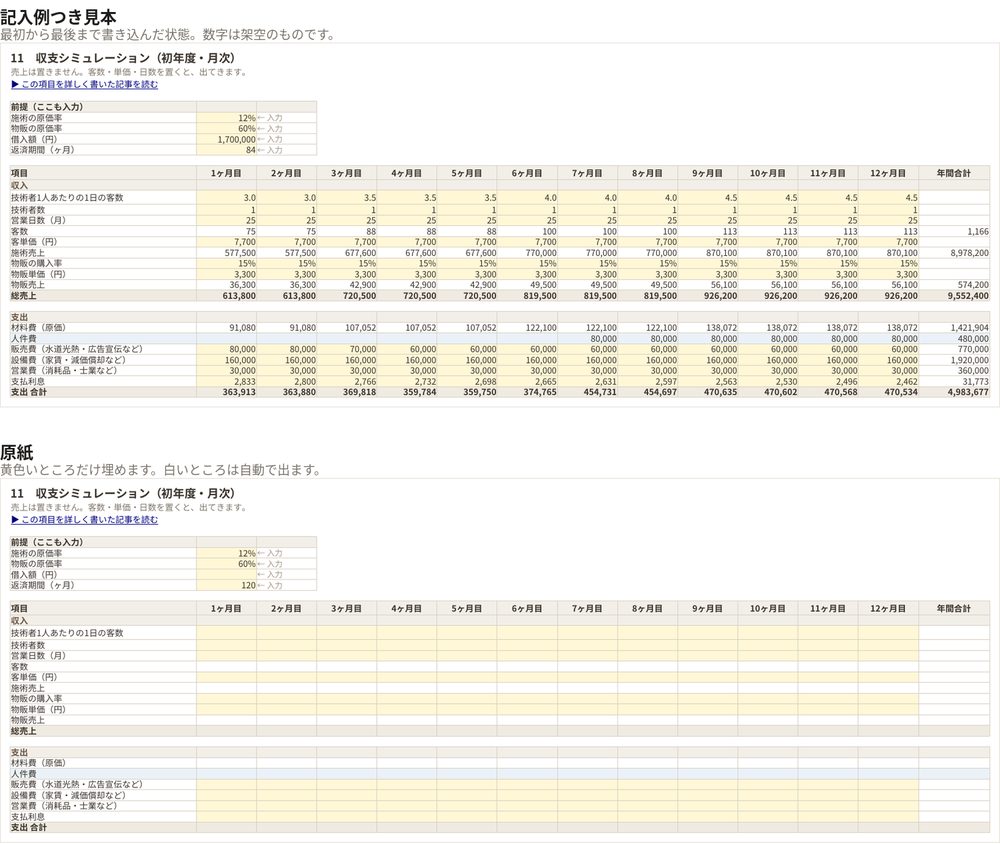Select the repayment period value 120 in the blank sheet
This screenshot has width=1000, height=844.
pyautogui.click(x=226, y=585)
